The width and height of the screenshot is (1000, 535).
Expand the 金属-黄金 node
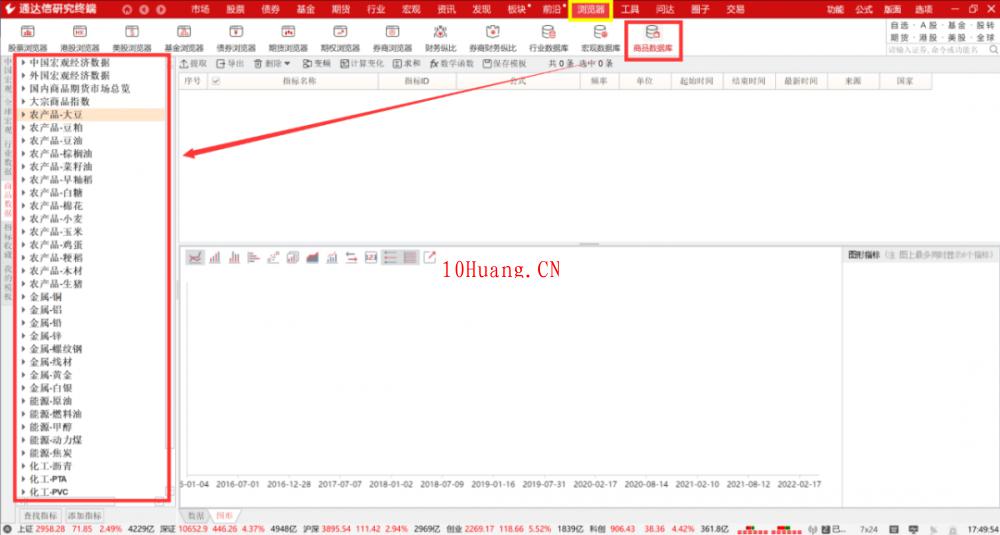(x=24, y=375)
